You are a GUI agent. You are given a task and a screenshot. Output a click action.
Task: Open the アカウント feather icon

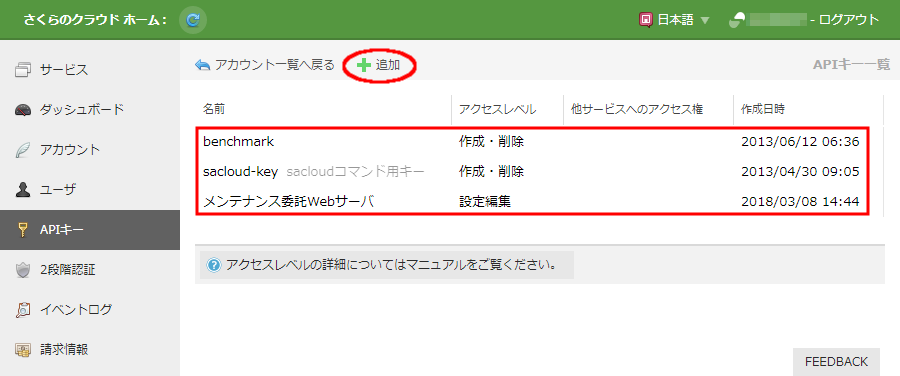click(x=22, y=150)
